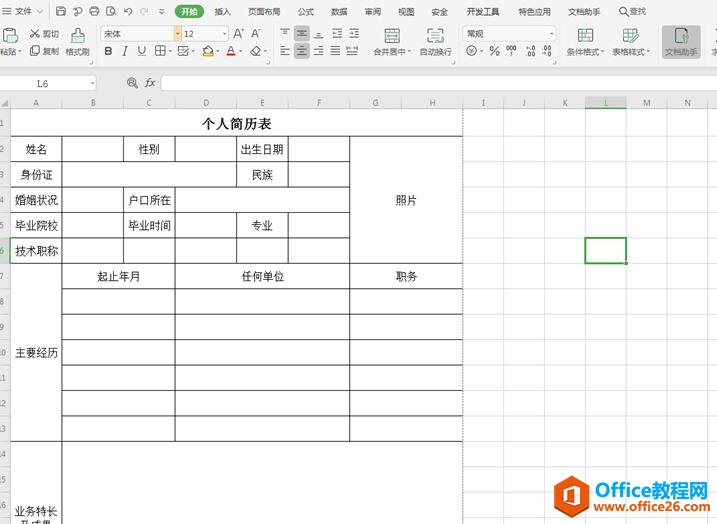Decrease font size with A- icon
This screenshot has height=524, width=717.
coord(256,33)
